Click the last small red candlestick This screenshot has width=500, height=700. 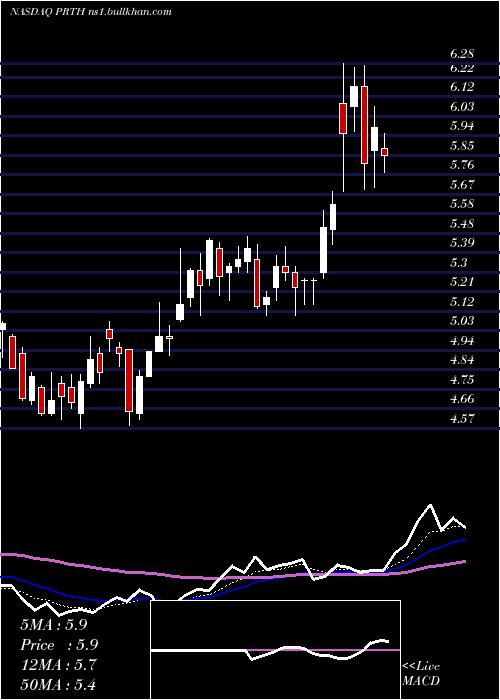[384, 152]
